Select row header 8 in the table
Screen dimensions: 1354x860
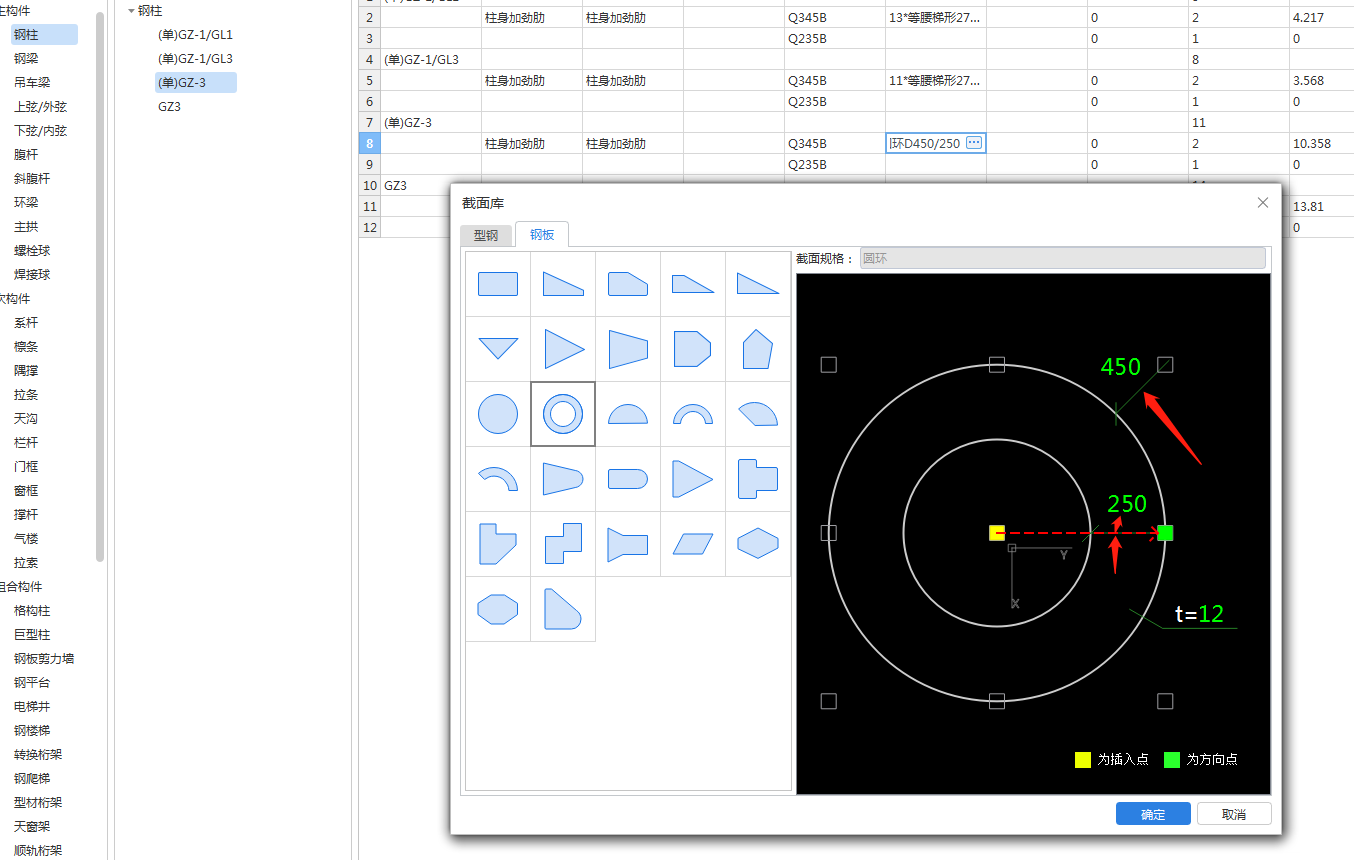(x=370, y=143)
